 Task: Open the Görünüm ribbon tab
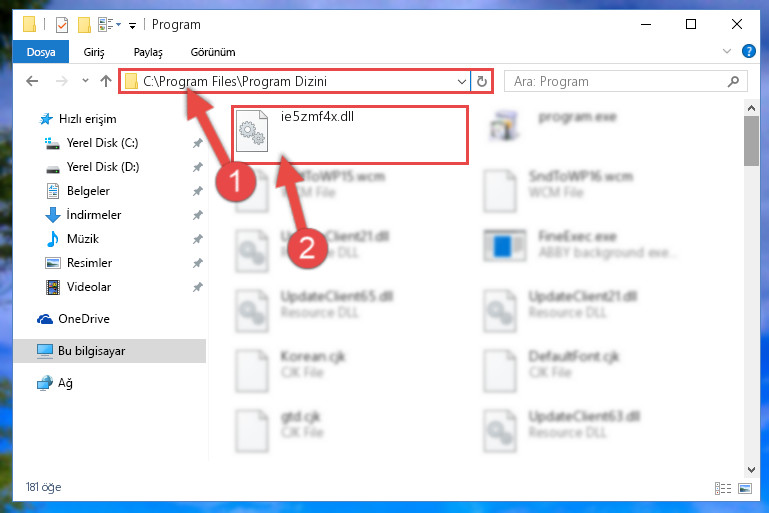(213, 52)
